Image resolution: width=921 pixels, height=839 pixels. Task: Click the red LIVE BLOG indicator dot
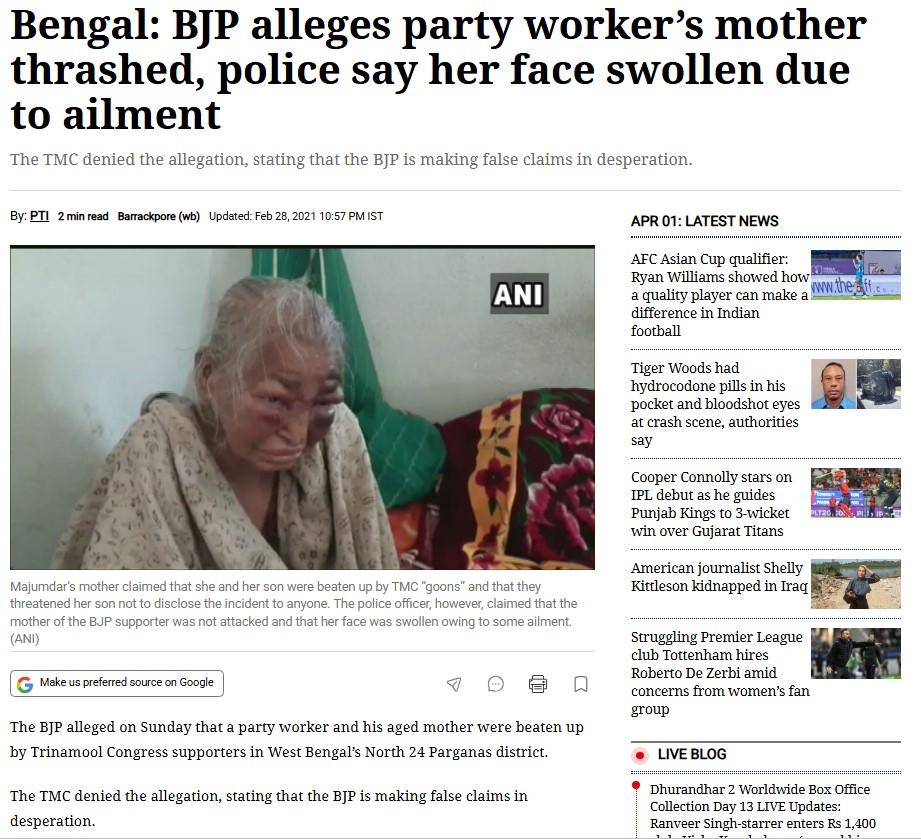640,755
